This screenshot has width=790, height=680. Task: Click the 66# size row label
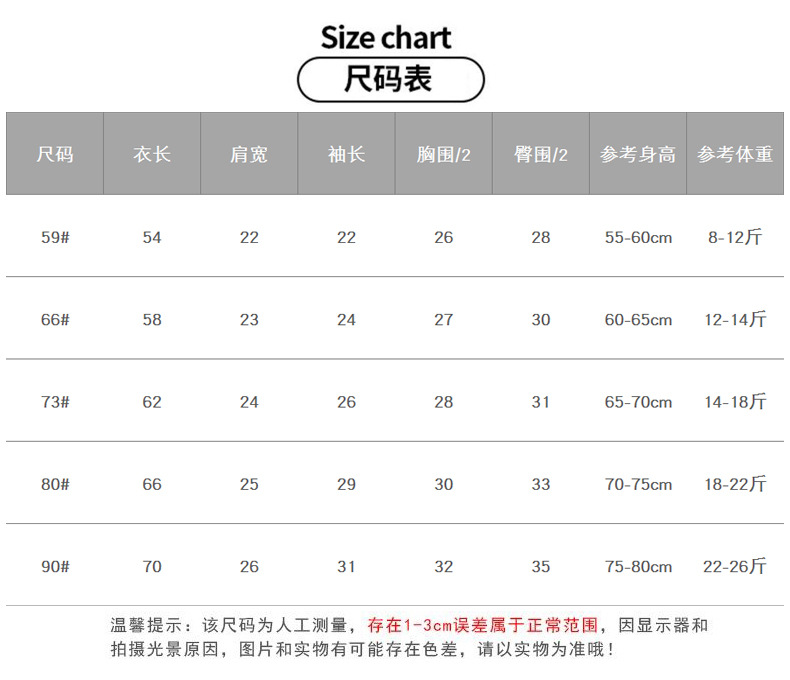(x=55, y=320)
